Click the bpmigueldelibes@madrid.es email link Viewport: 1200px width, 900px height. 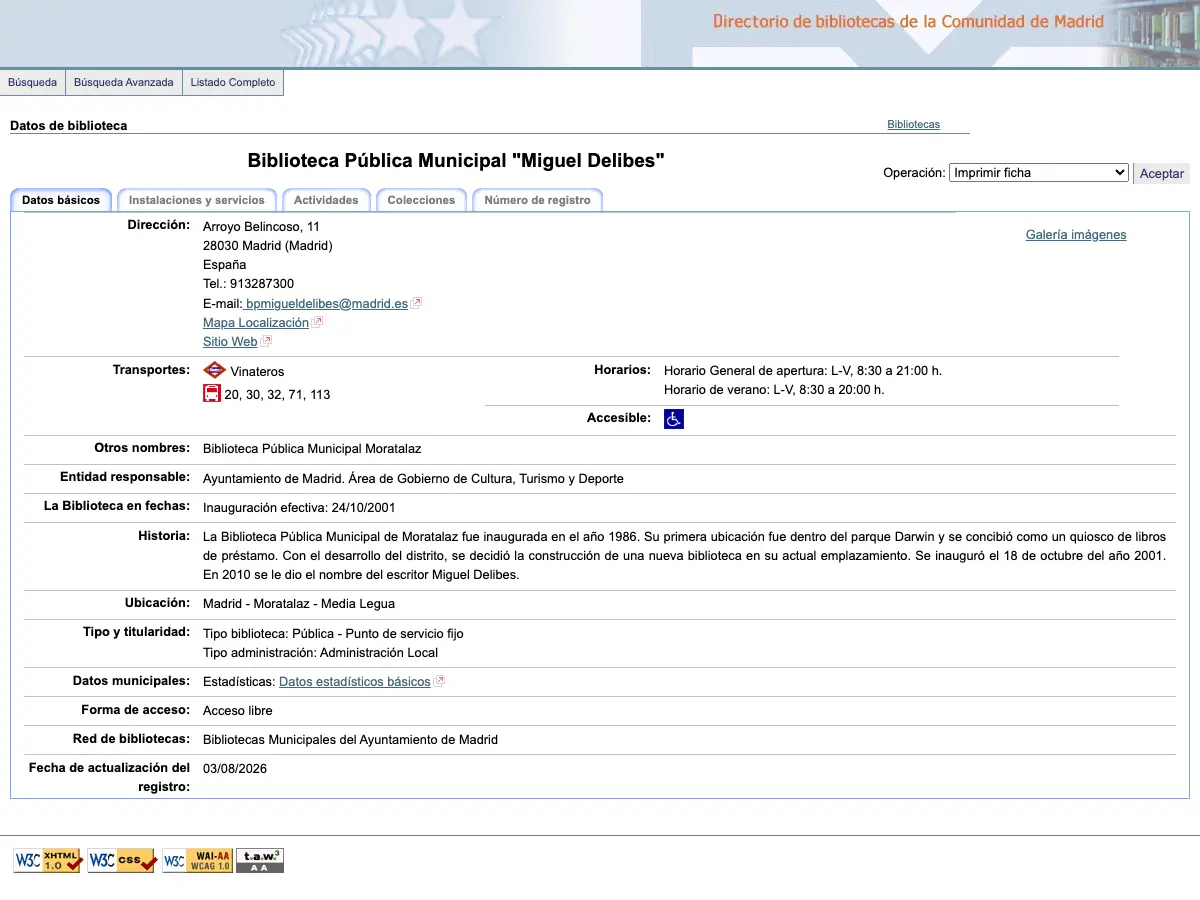pos(326,303)
